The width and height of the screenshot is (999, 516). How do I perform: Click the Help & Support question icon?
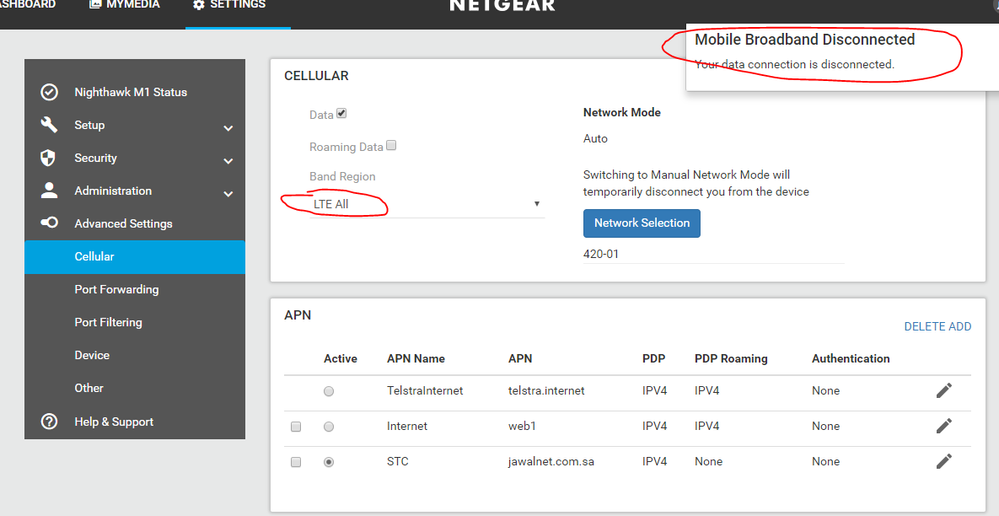49,421
